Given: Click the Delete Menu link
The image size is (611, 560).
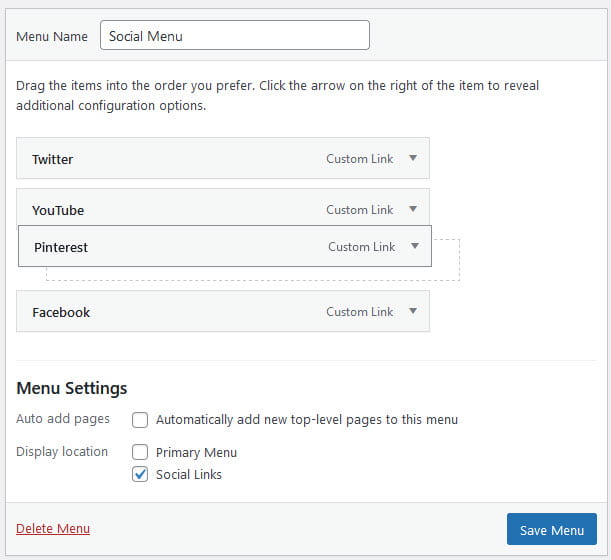Looking at the screenshot, I should pyautogui.click(x=53, y=528).
